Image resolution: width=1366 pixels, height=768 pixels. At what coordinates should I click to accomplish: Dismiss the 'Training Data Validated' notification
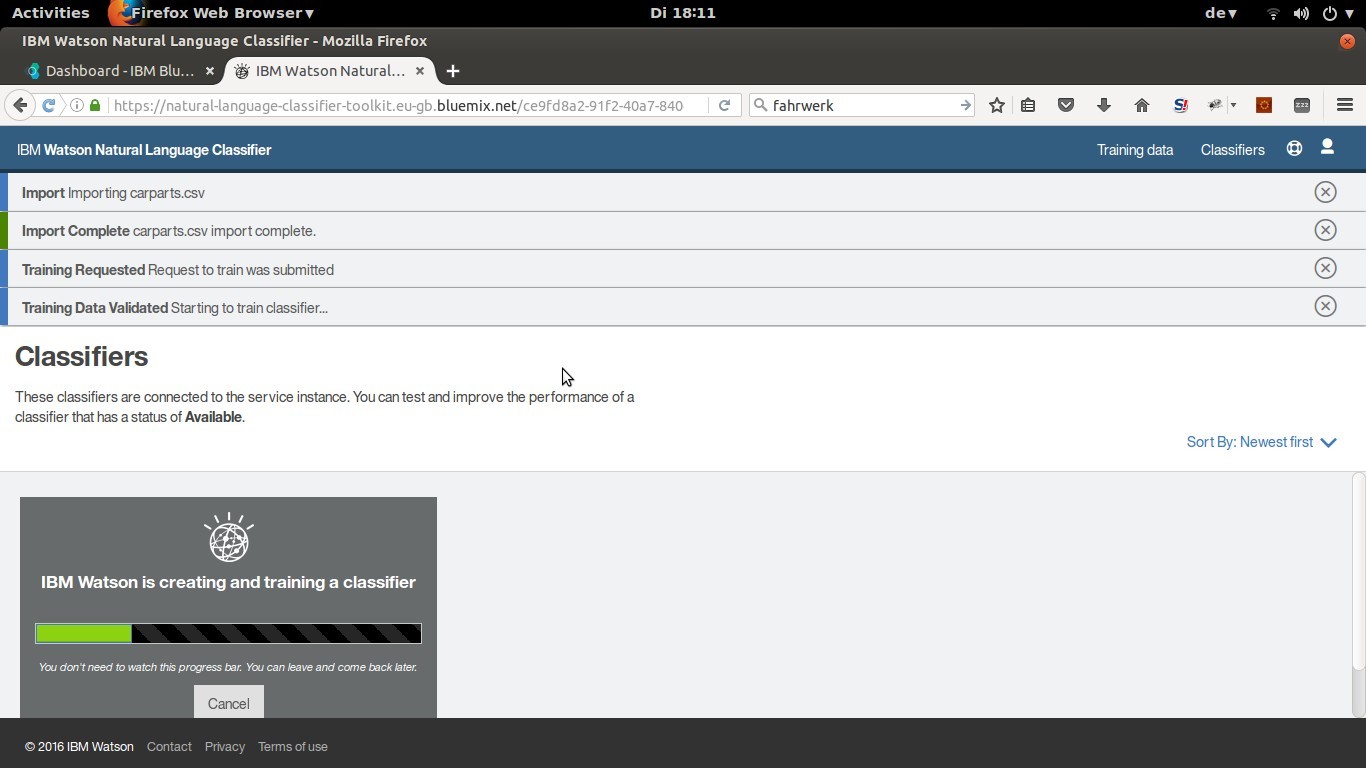tap(1325, 306)
